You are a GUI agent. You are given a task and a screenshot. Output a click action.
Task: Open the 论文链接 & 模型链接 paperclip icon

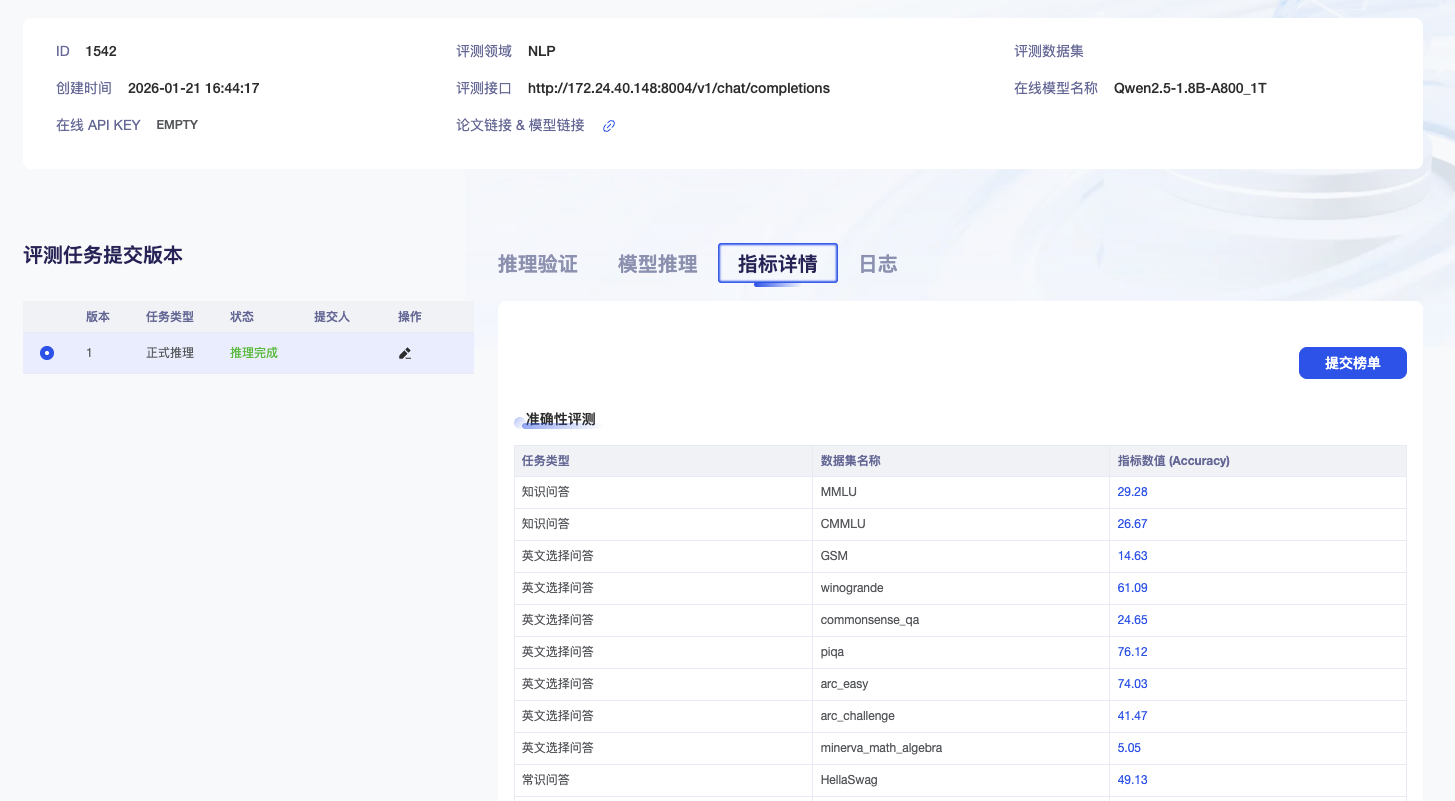(608, 126)
